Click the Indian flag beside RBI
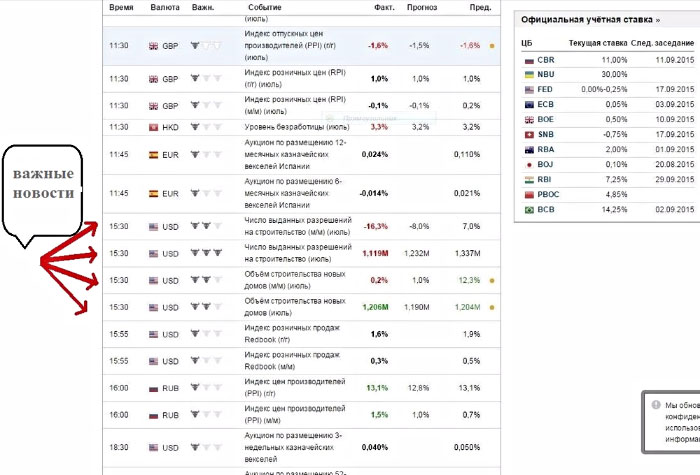The width and height of the screenshot is (700, 475). click(528, 180)
